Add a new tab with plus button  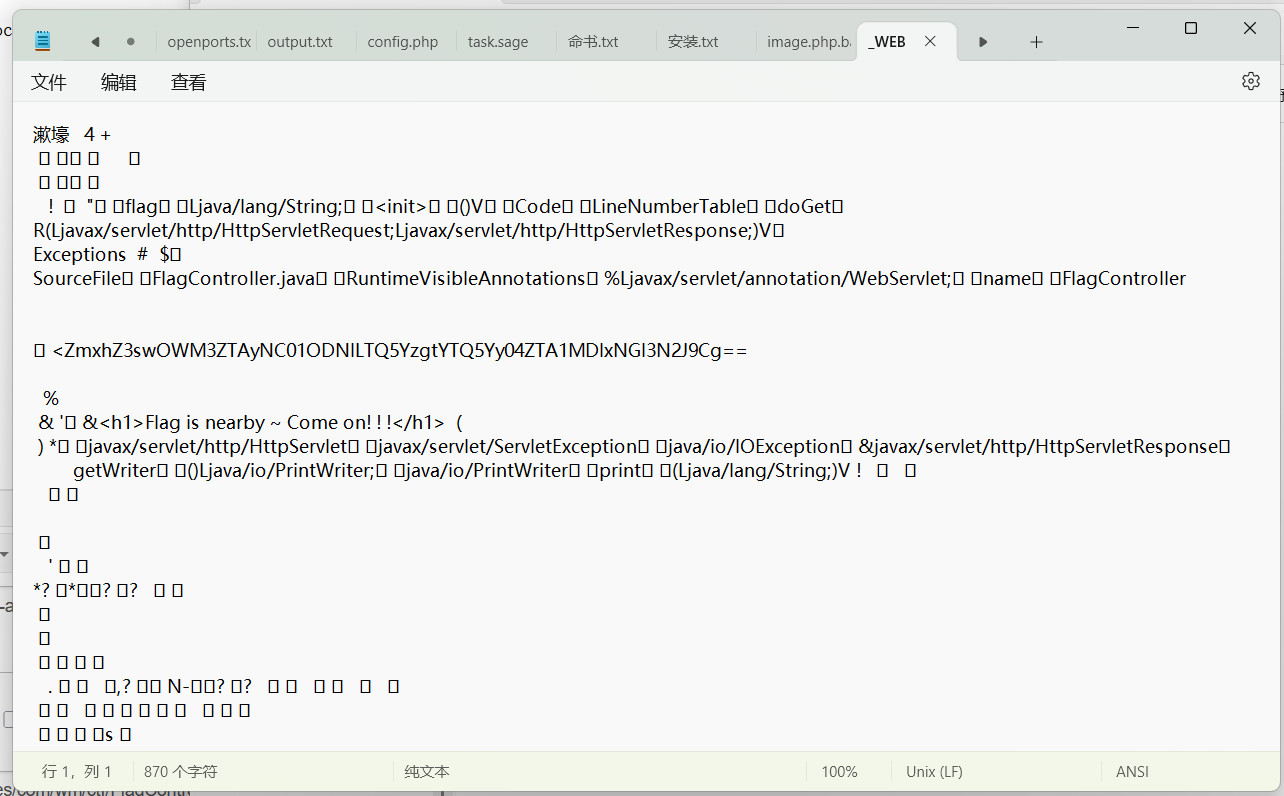tap(1036, 42)
